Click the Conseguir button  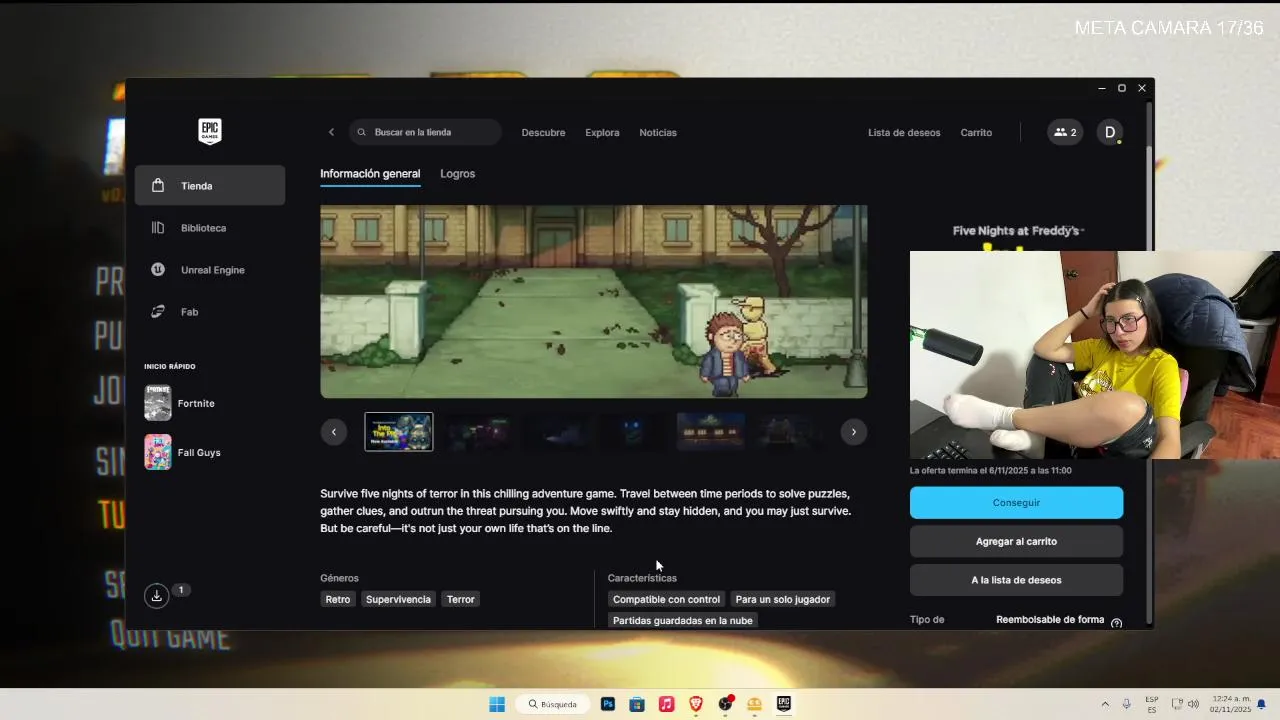(1016, 503)
